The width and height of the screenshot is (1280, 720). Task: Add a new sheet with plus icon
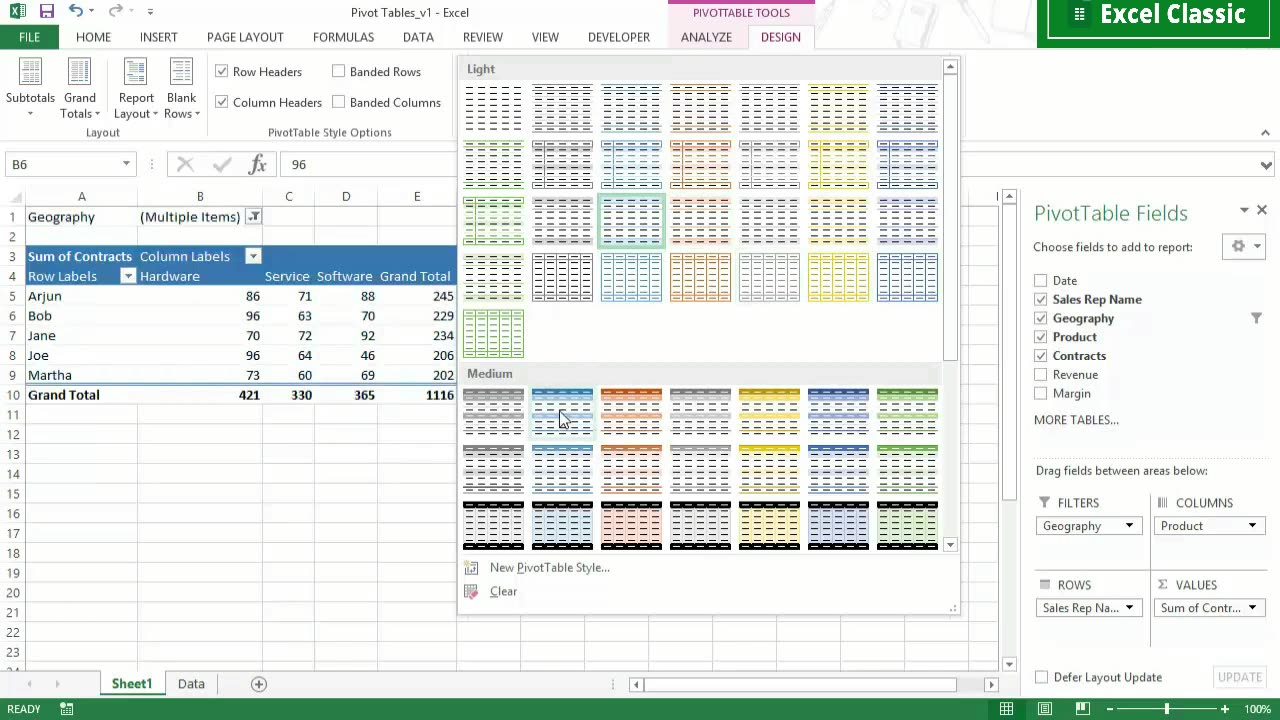(259, 684)
